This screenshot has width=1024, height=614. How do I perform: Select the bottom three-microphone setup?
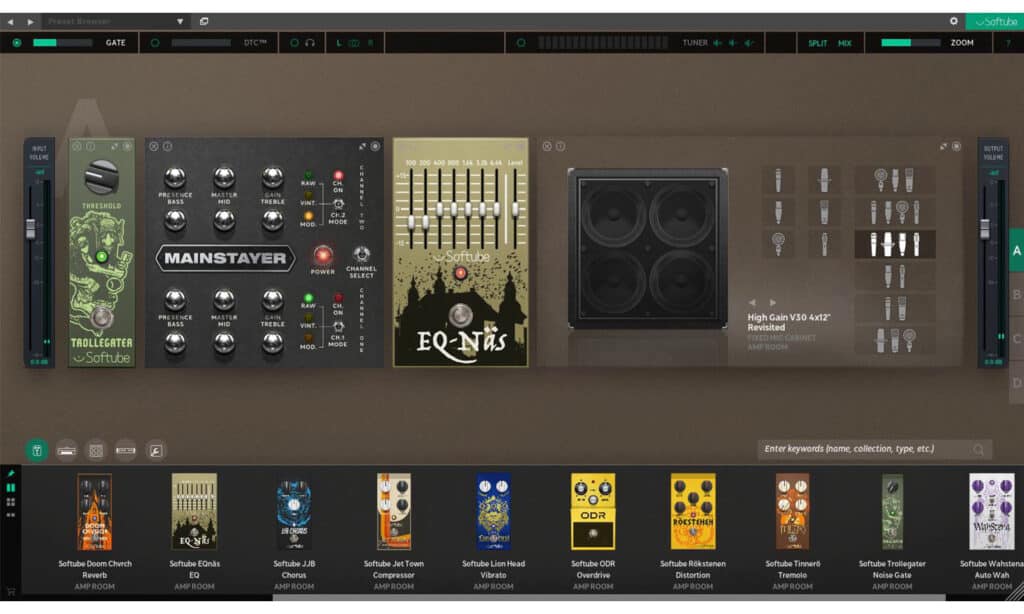(895, 340)
